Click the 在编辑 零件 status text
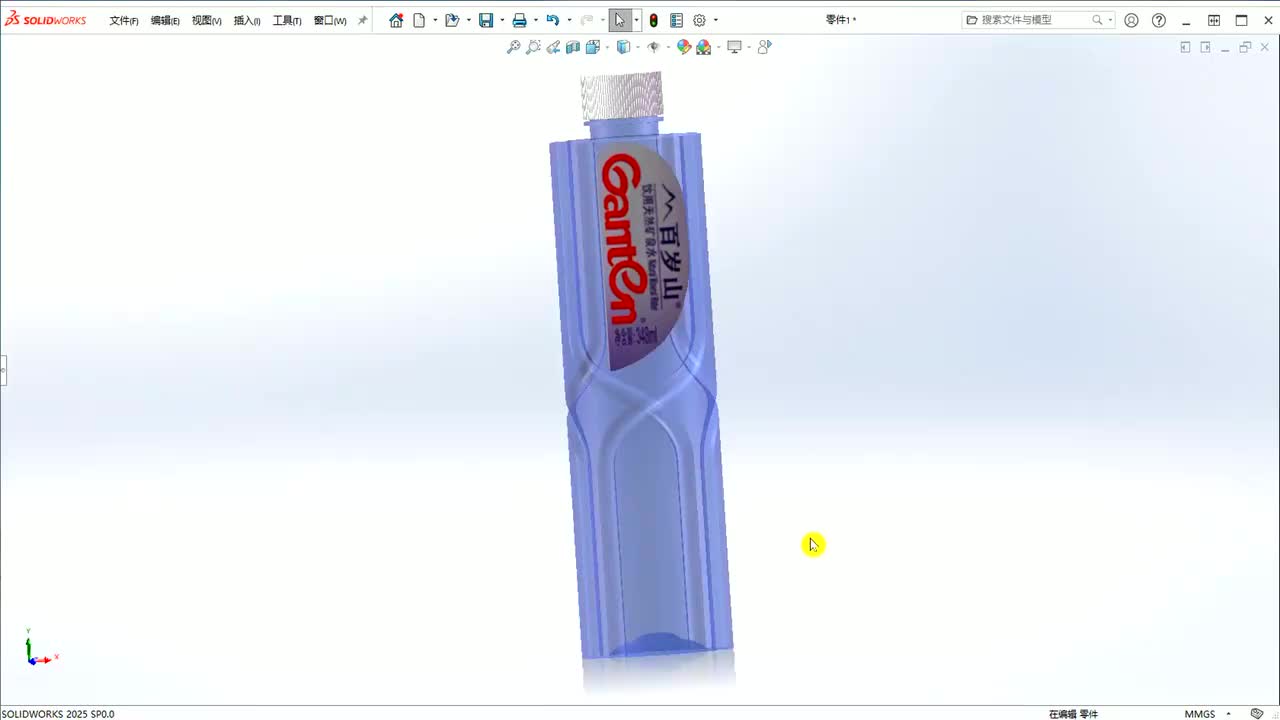Viewport: 1280px width, 720px height. click(1073, 714)
